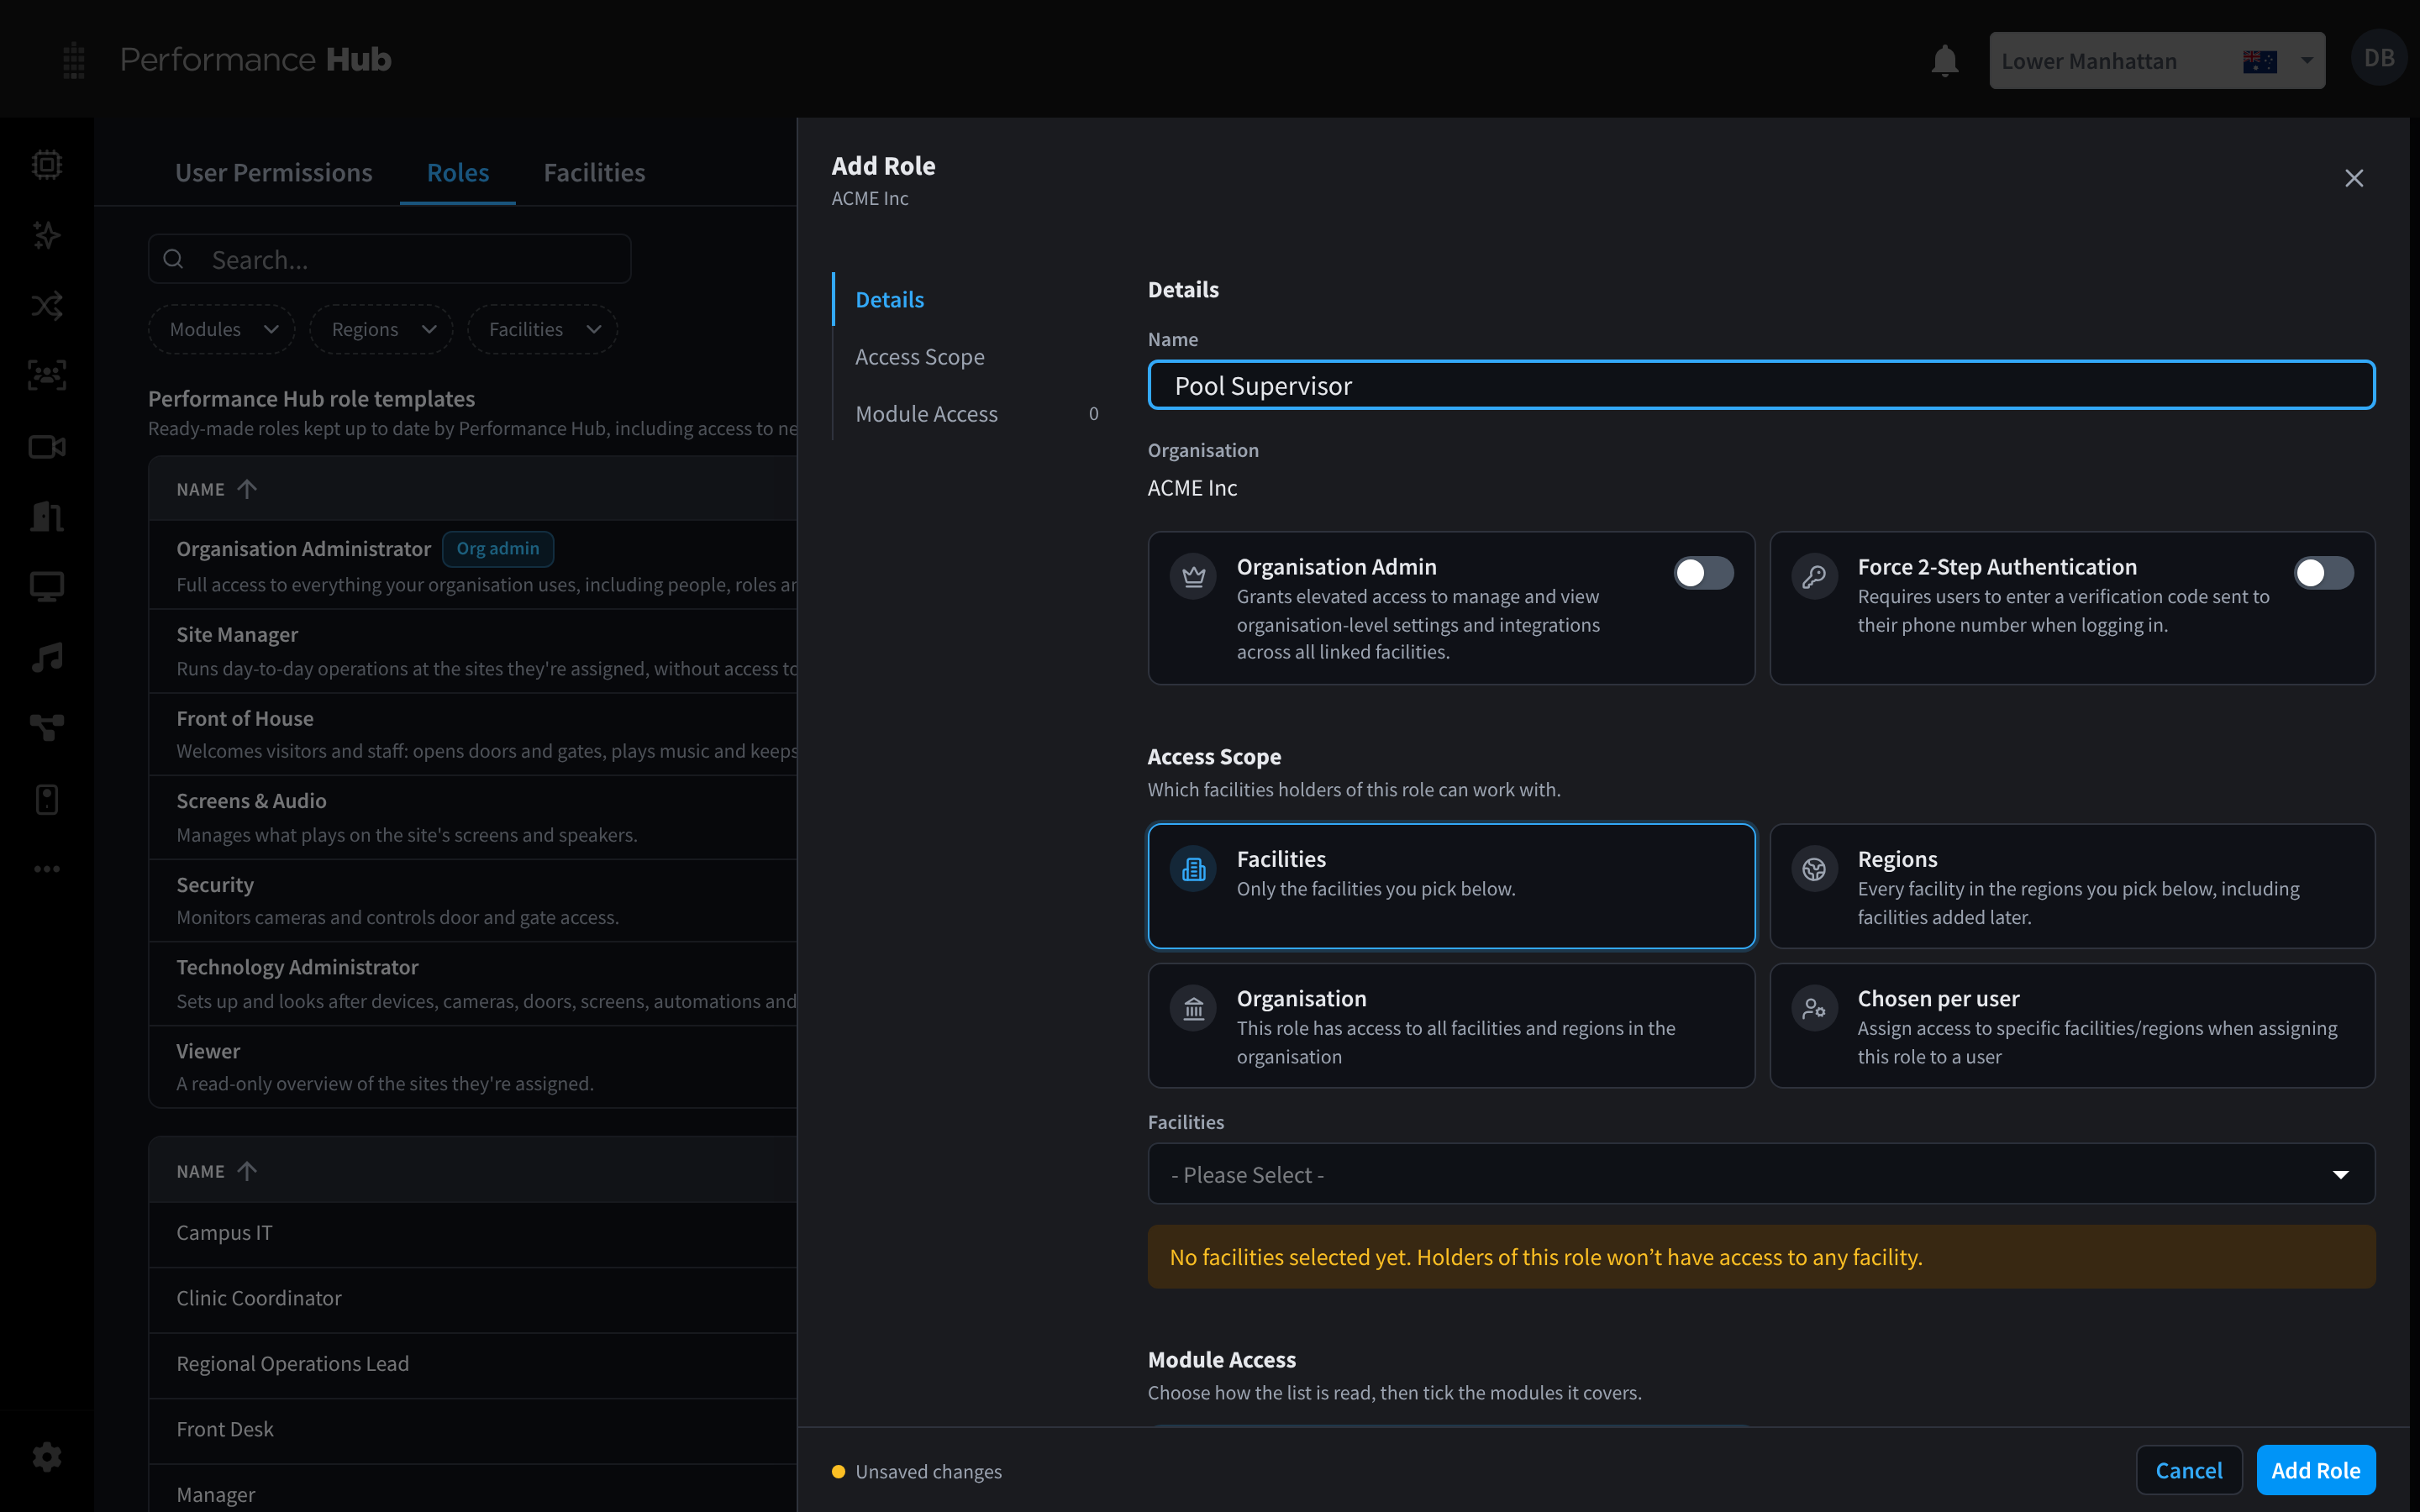The height and width of the screenshot is (1512, 2420).
Task: Expand the Modules filter
Action: click(x=222, y=329)
